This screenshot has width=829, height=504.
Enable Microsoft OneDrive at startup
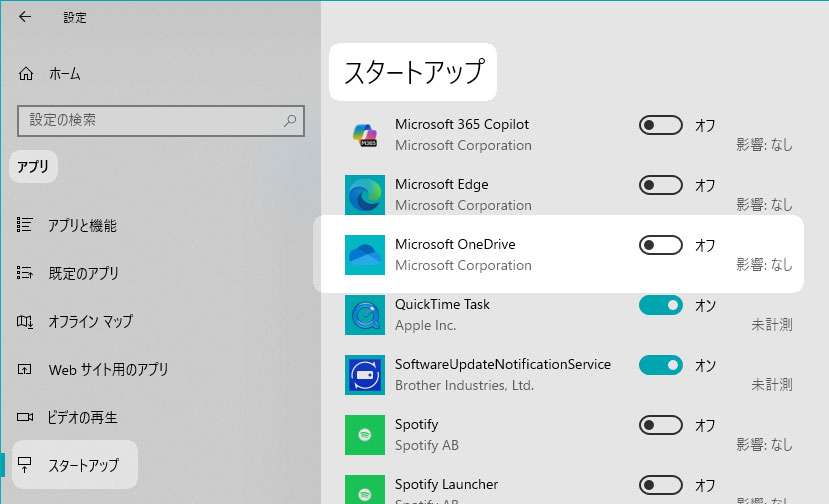tap(660, 245)
